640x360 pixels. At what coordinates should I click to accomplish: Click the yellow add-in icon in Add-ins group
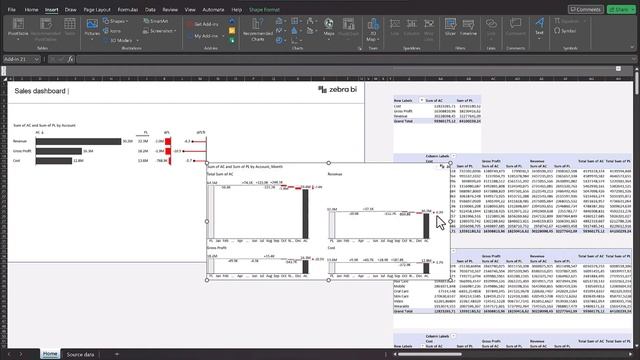coord(232,31)
